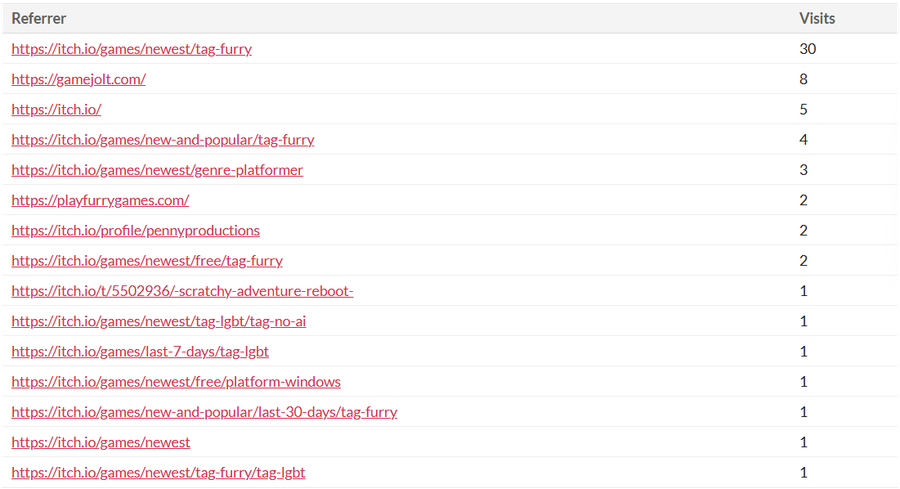Open the newest/tag-furry/tag-lgbt link
This screenshot has height=489, width=900.
point(165,472)
